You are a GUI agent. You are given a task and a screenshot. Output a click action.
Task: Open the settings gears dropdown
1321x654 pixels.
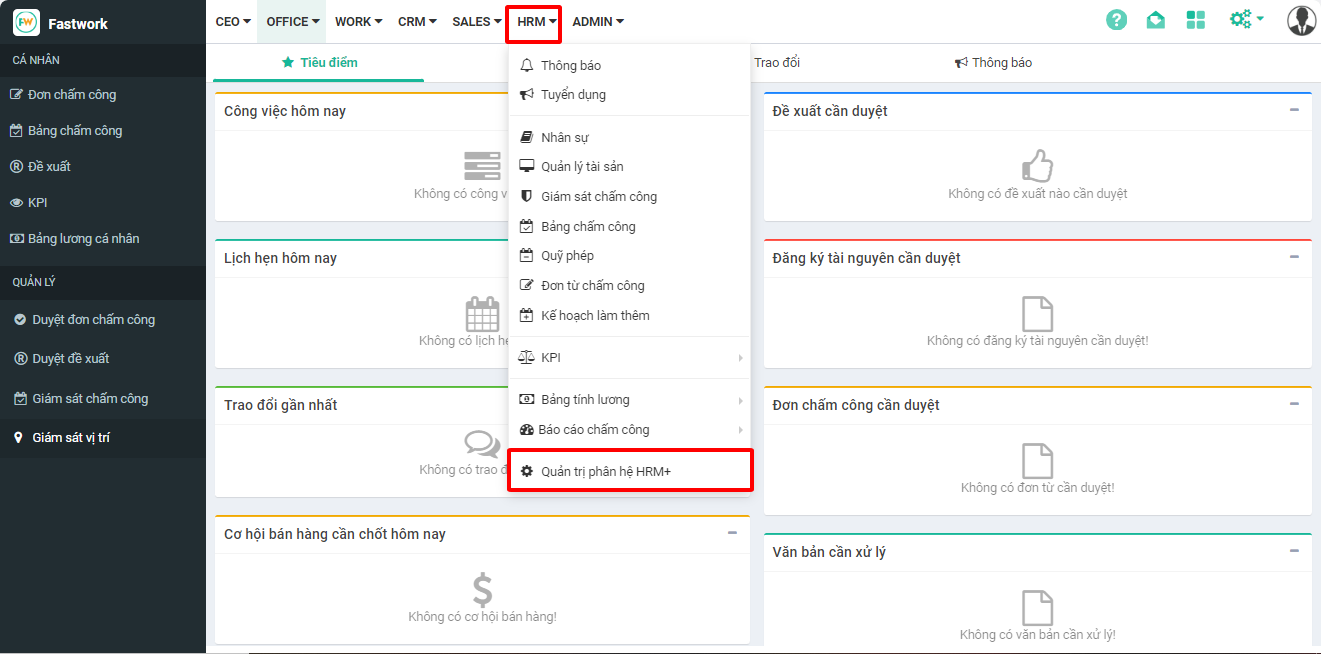tap(1246, 20)
